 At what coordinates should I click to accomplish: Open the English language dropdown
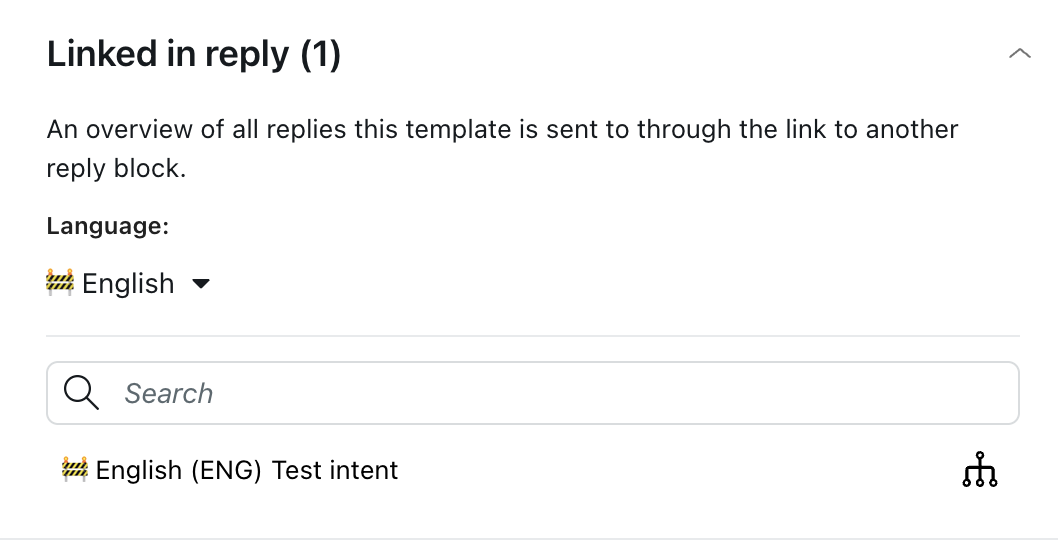click(128, 283)
